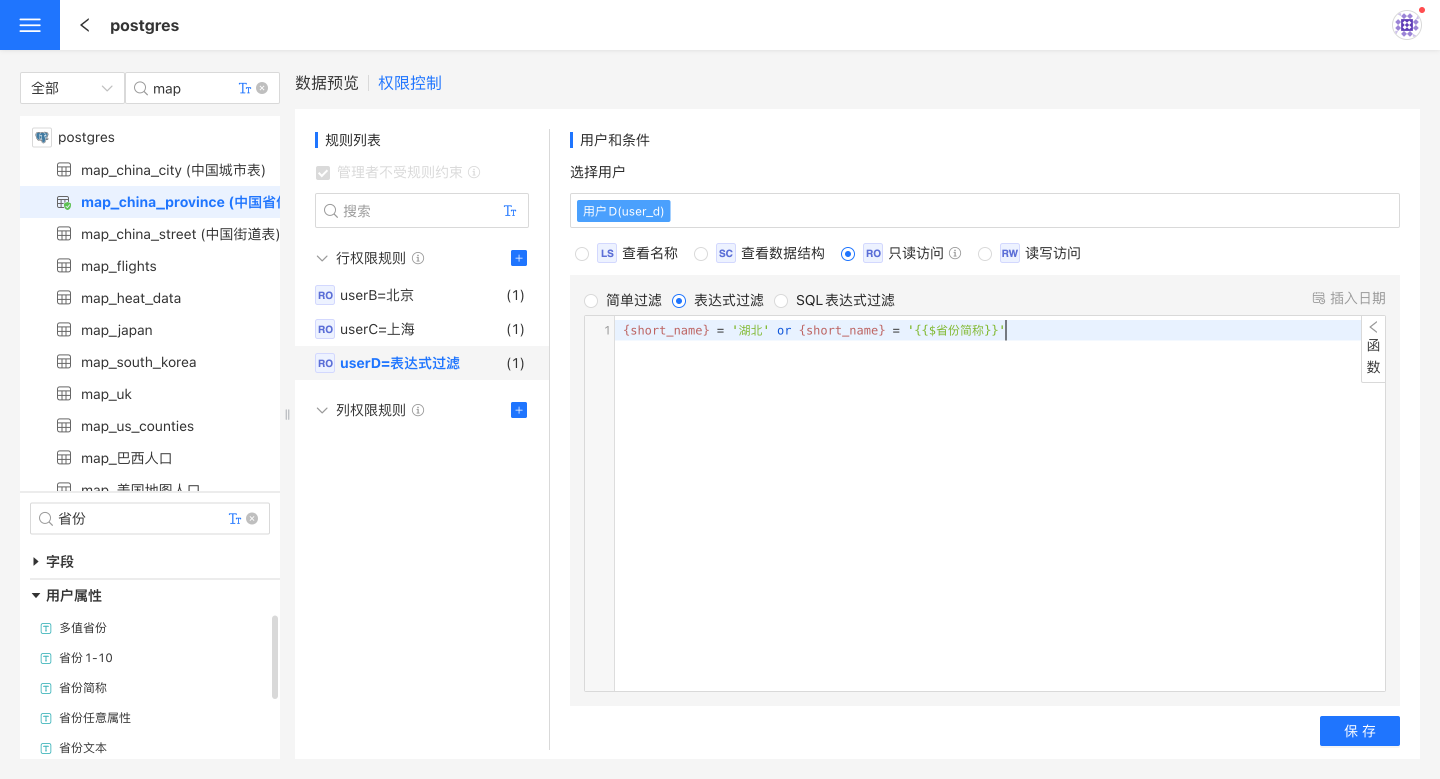Open the 全部 filter dropdown
The width and height of the screenshot is (1440, 779).
[72, 88]
